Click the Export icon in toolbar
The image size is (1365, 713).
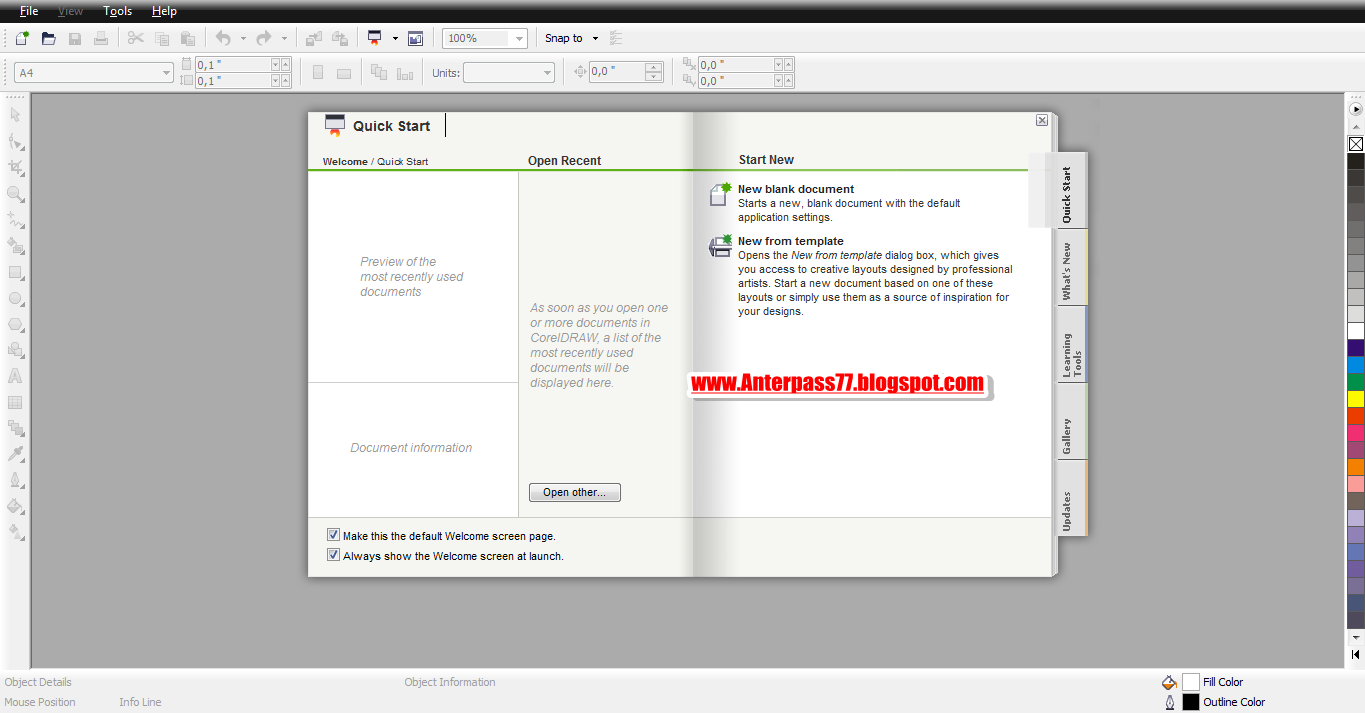click(x=340, y=38)
